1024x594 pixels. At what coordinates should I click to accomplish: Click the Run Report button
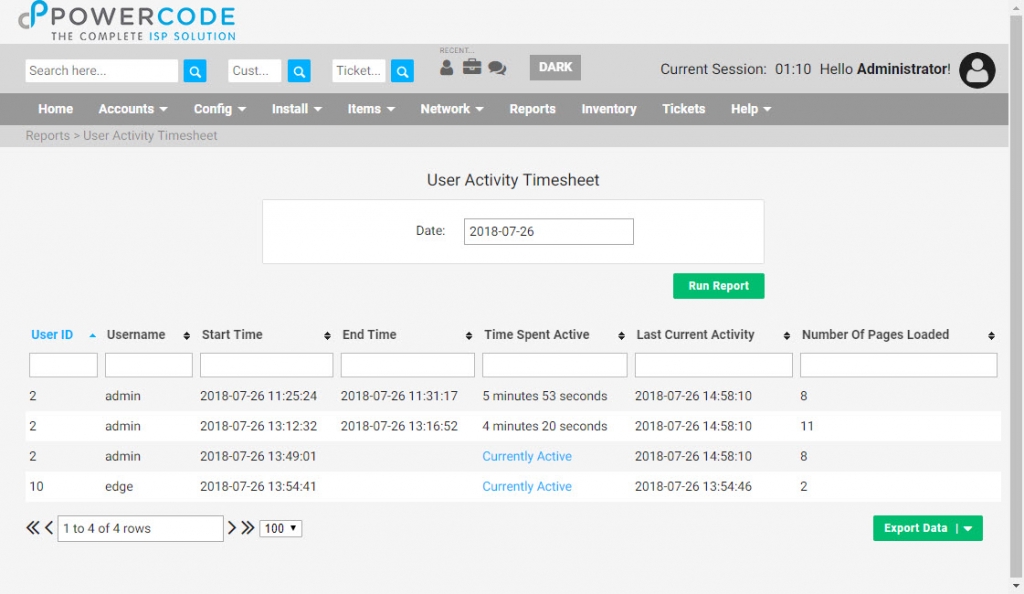718,285
